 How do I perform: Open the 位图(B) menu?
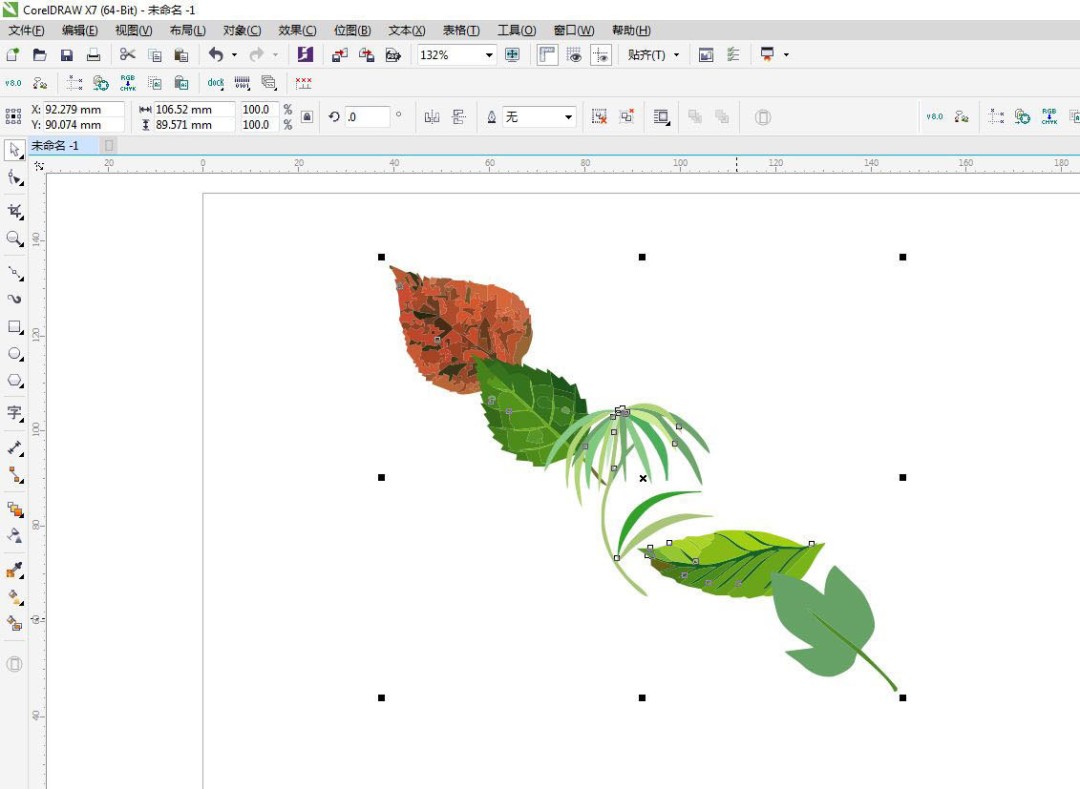[x=352, y=30]
